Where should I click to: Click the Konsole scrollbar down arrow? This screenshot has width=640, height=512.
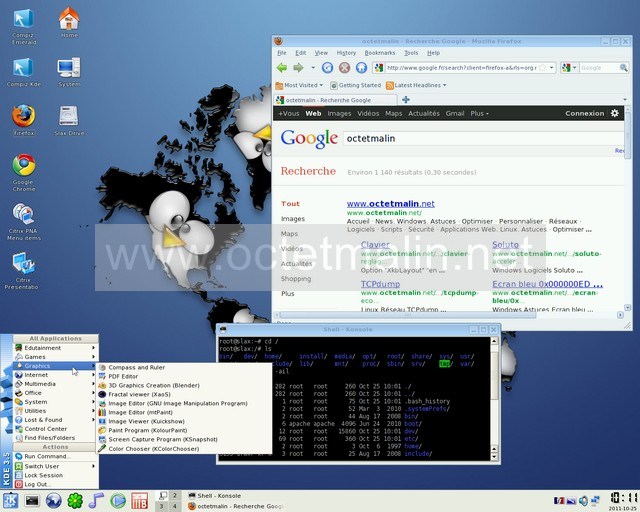pos(494,457)
